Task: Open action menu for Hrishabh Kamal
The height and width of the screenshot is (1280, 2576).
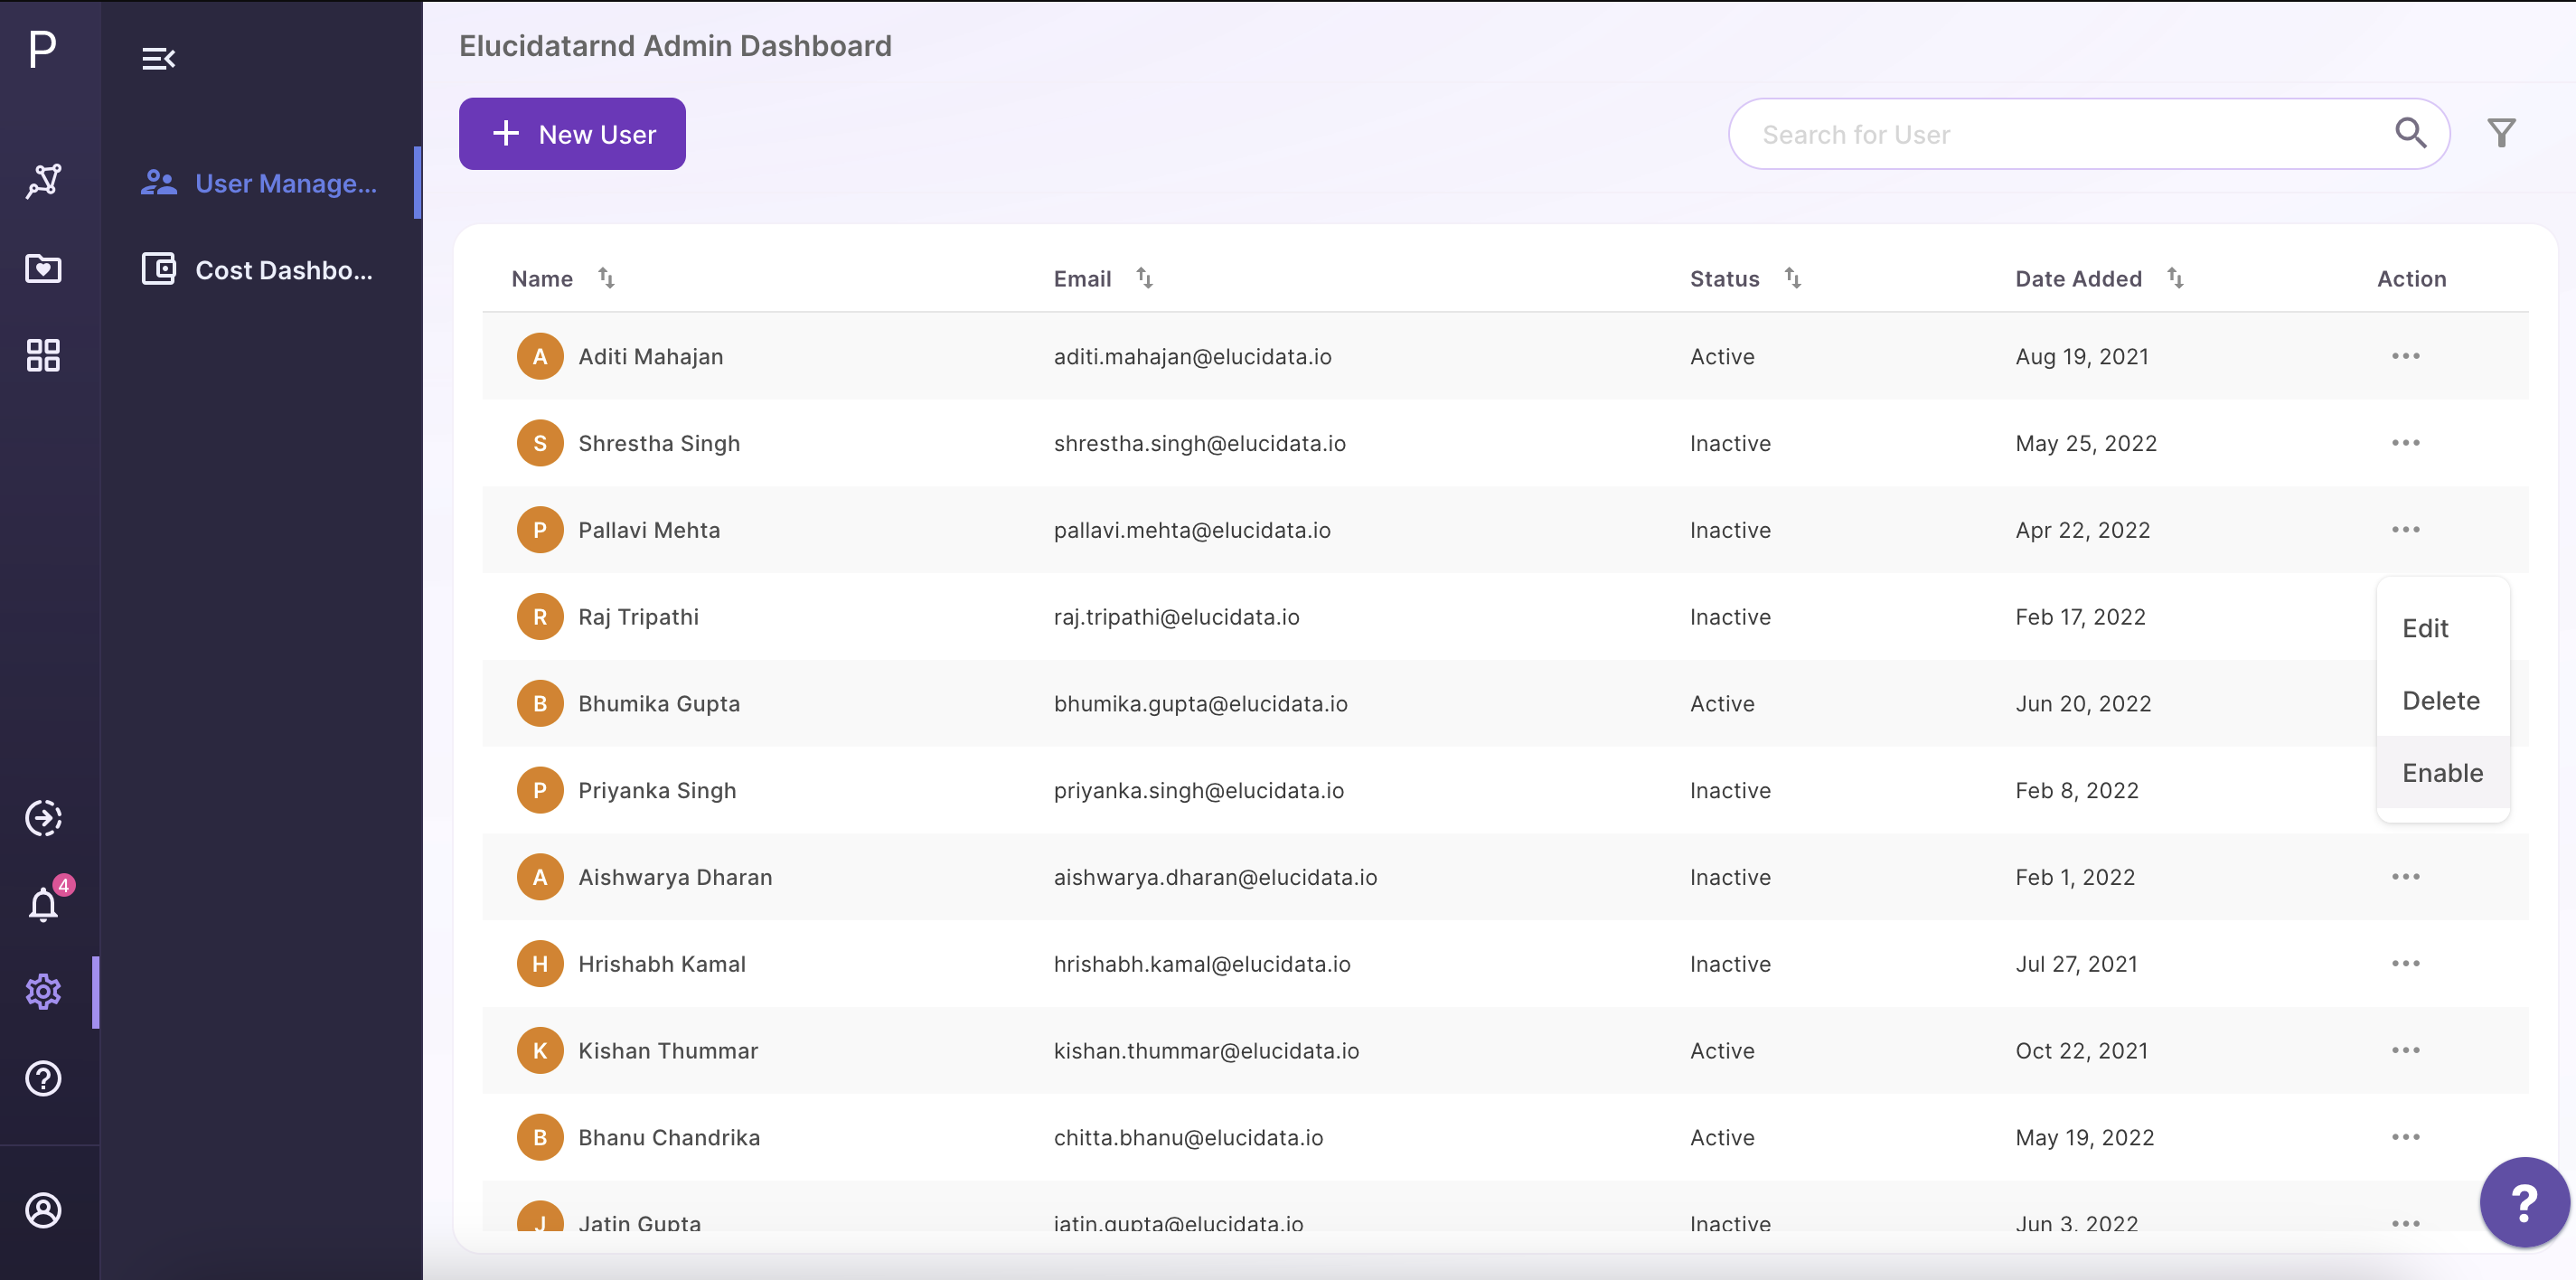Action: (2405, 964)
